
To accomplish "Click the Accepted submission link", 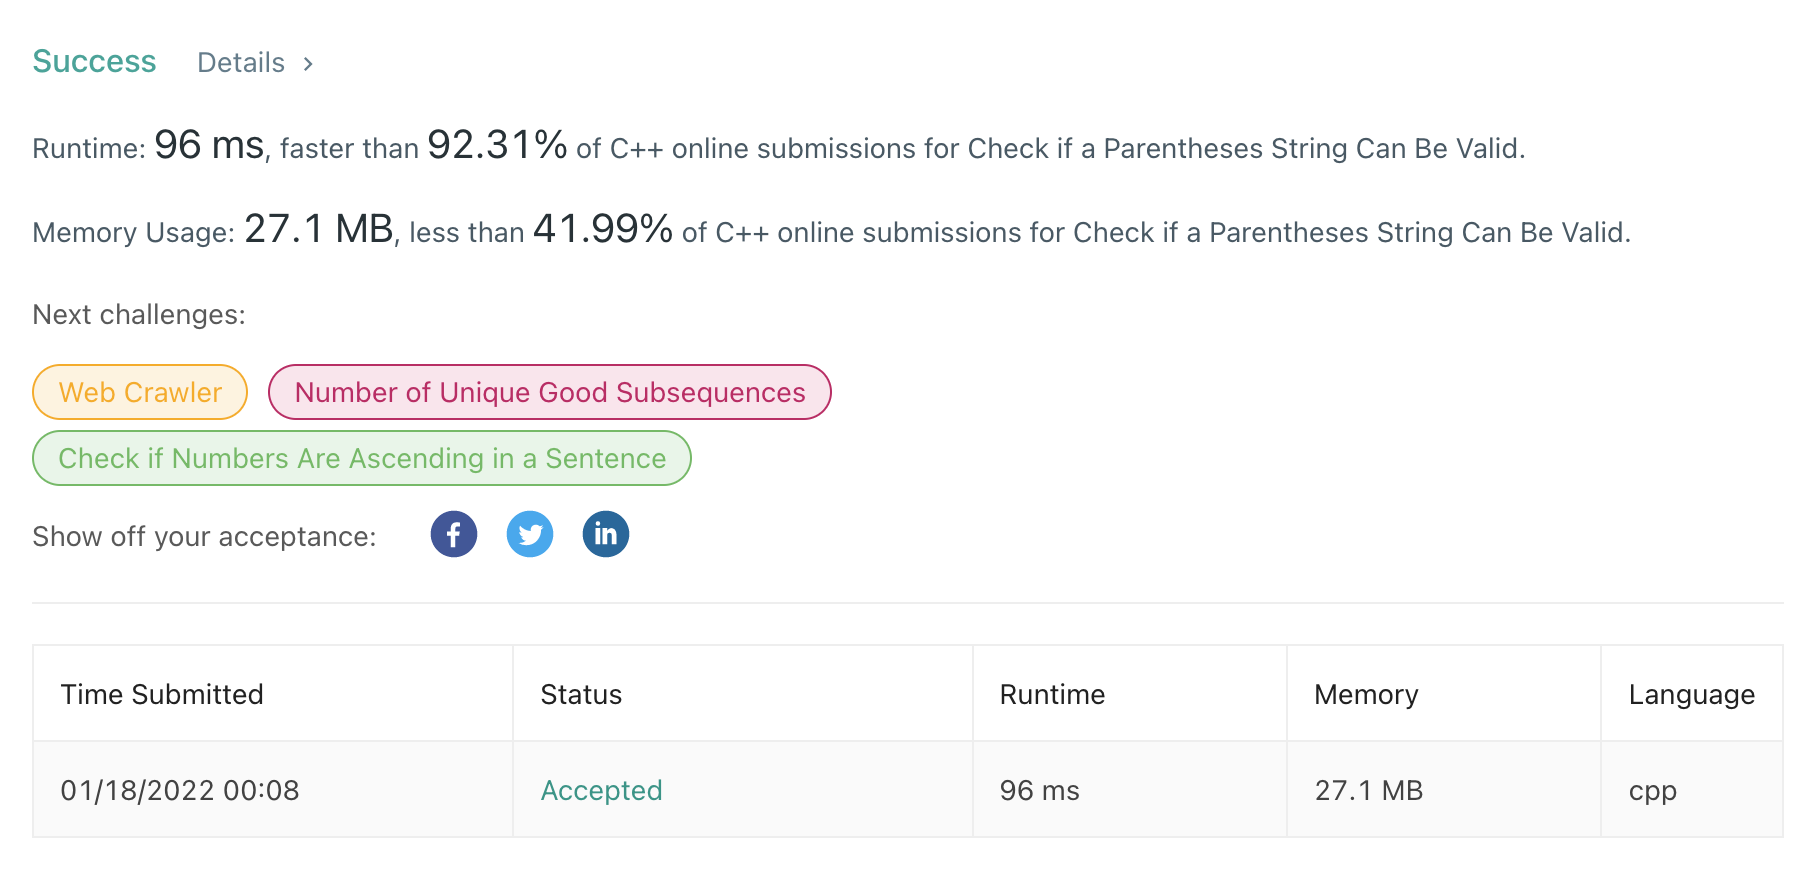I will [601, 789].
